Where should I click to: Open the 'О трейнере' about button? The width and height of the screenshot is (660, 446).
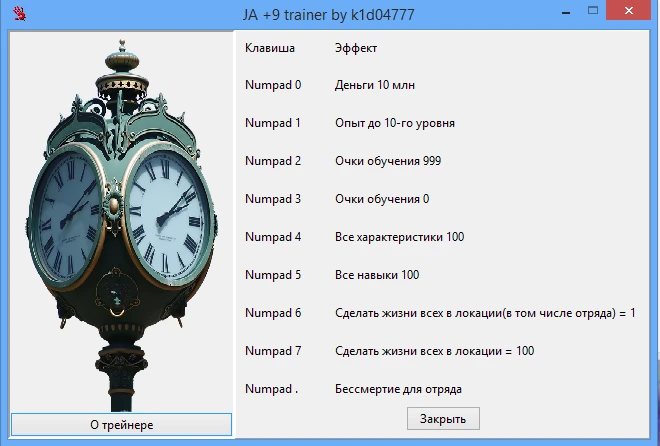(121, 425)
